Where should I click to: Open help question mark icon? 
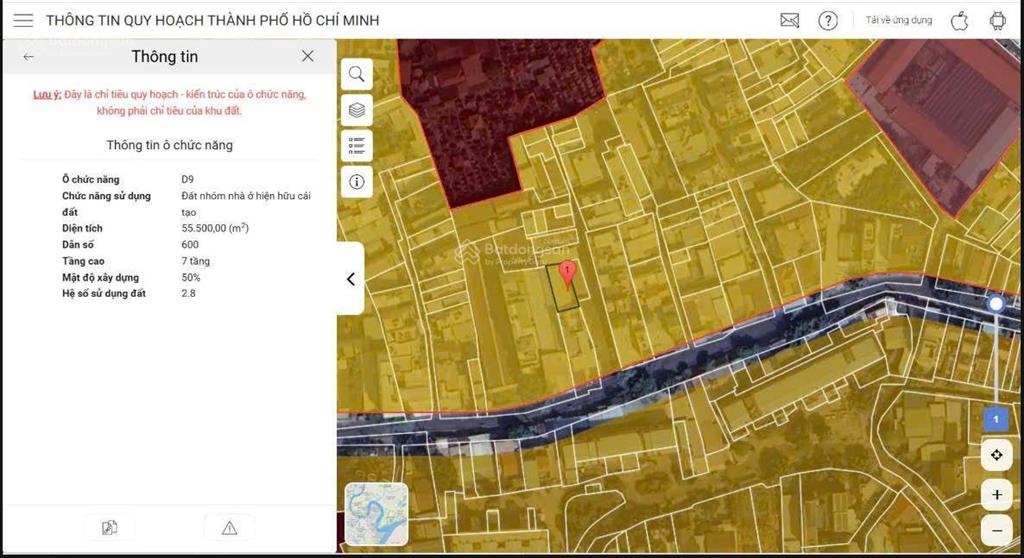pyautogui.click(x=828, y=20)
